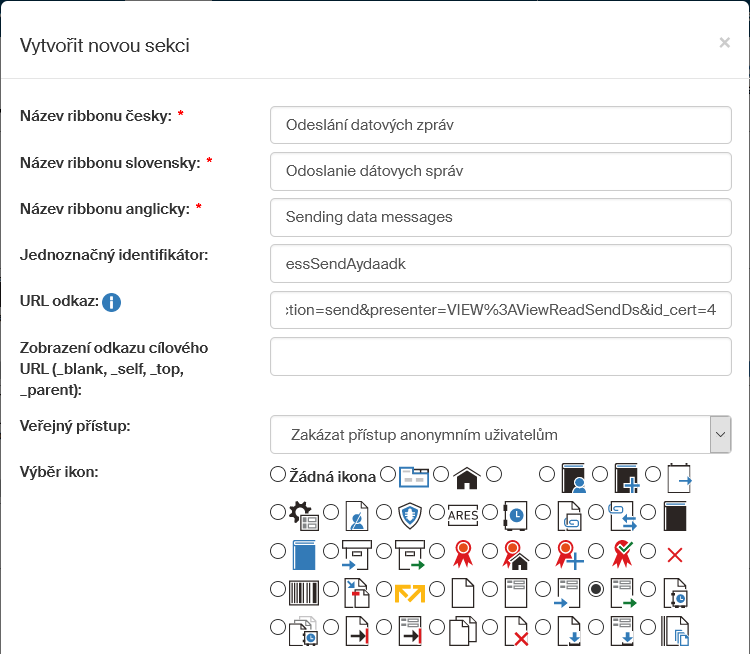Click the safe with clock icon
Screen dimensions: 750x654
pyautogui.click(x=515, y=515)
